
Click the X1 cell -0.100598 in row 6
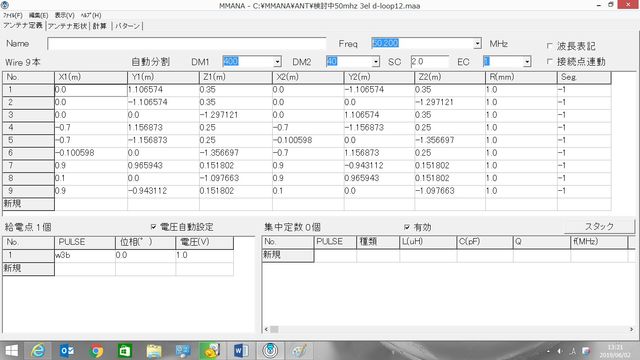(91, 153)
